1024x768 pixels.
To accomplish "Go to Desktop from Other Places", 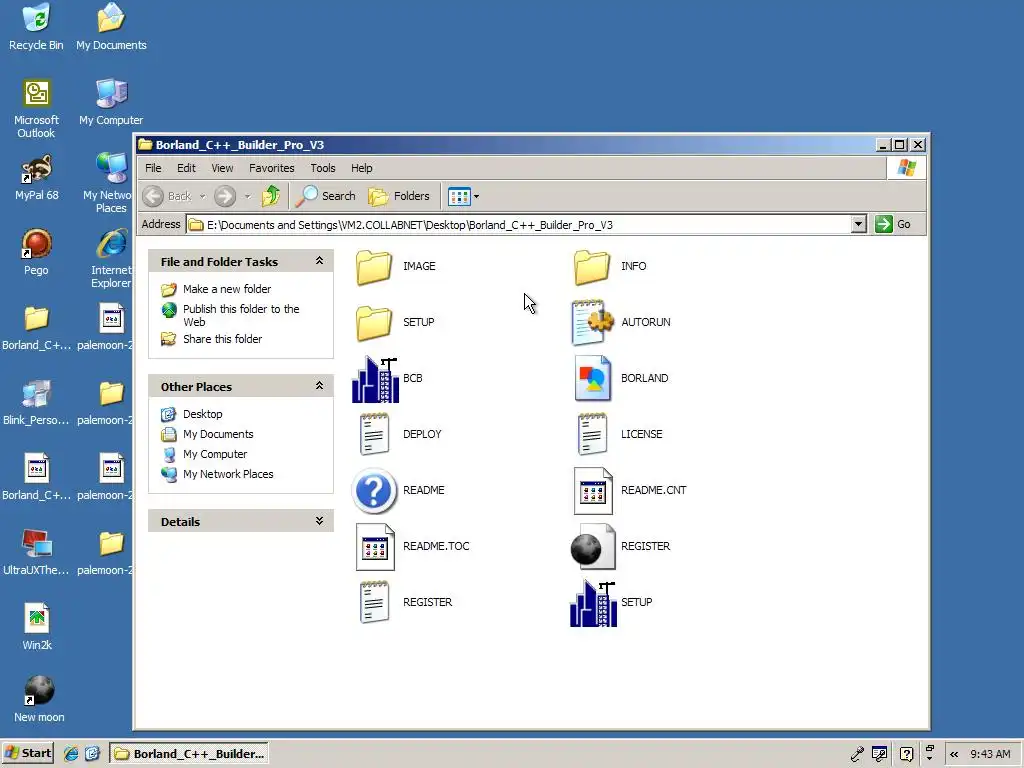I will pos(202,414).
